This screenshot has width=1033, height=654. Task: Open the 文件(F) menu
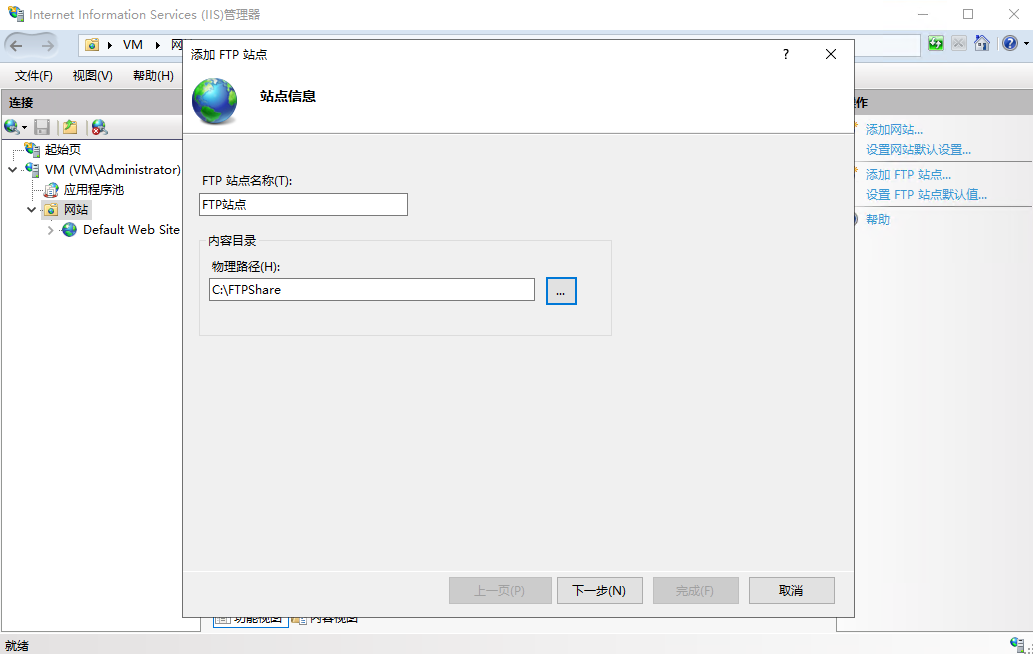pos(34,76)
